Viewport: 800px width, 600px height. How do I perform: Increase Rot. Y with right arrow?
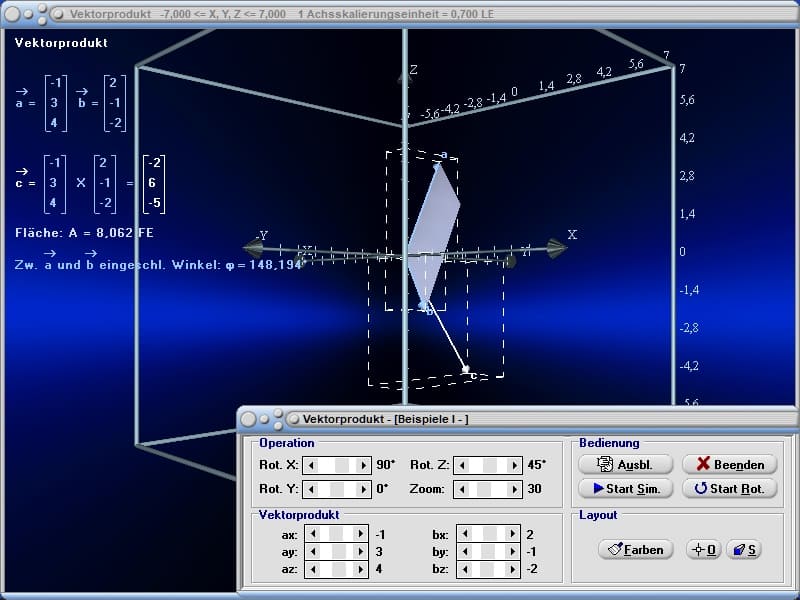(x=363, y=489)
